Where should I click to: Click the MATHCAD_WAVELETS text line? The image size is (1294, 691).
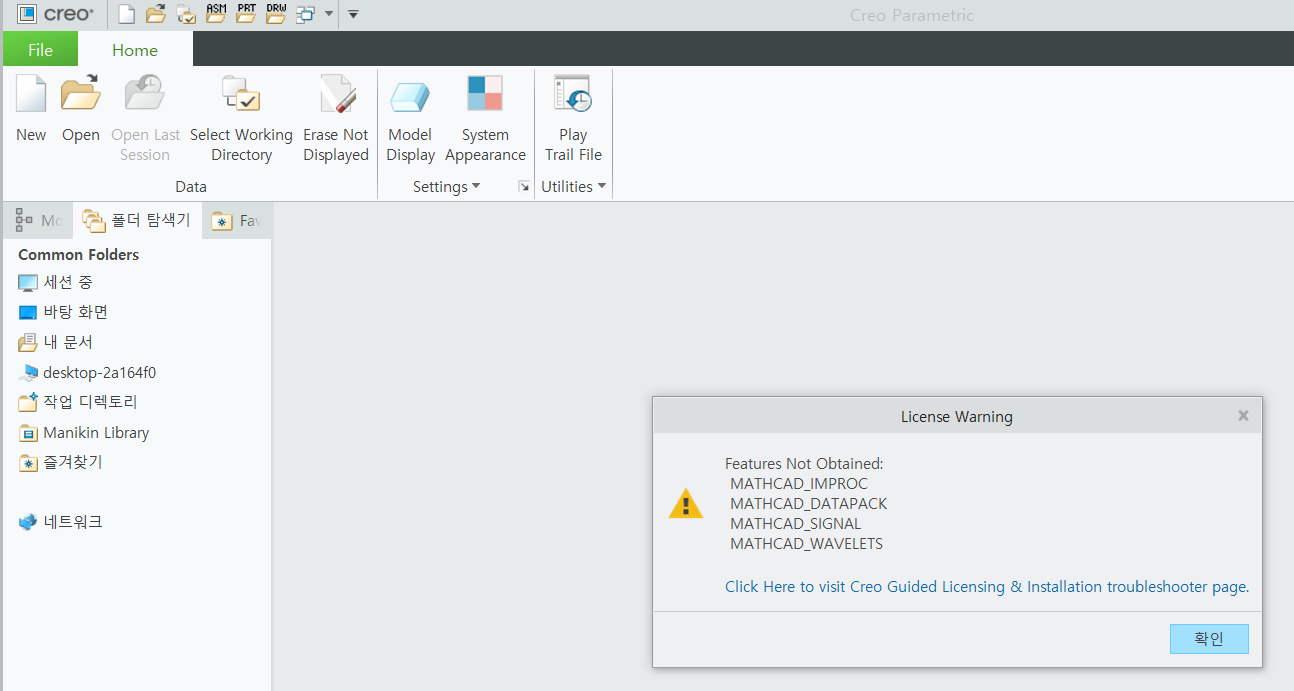point(807,544)
